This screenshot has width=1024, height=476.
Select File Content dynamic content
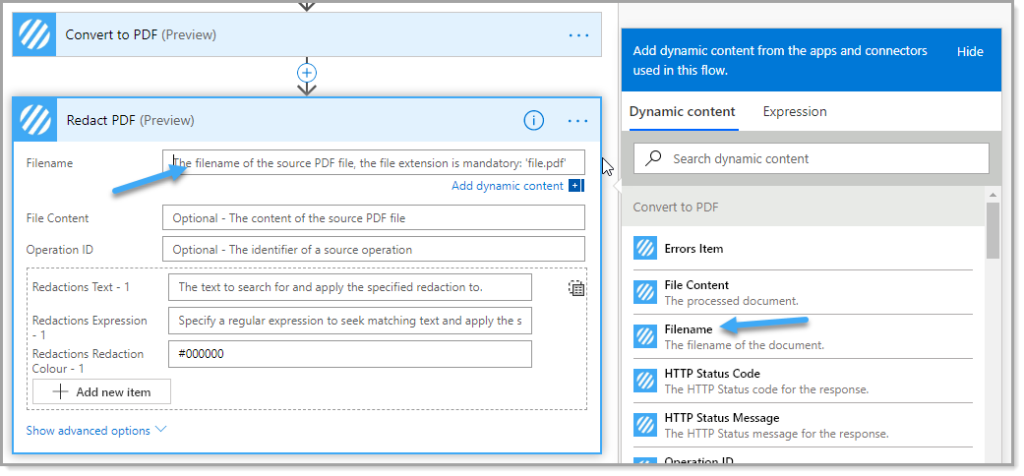click(803, 293)
